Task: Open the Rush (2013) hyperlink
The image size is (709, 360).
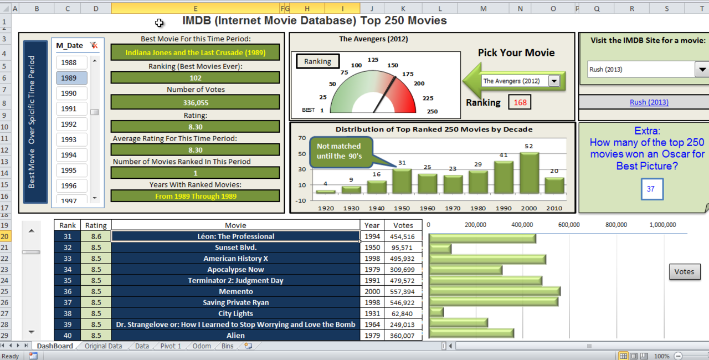Action: (649, 102)
